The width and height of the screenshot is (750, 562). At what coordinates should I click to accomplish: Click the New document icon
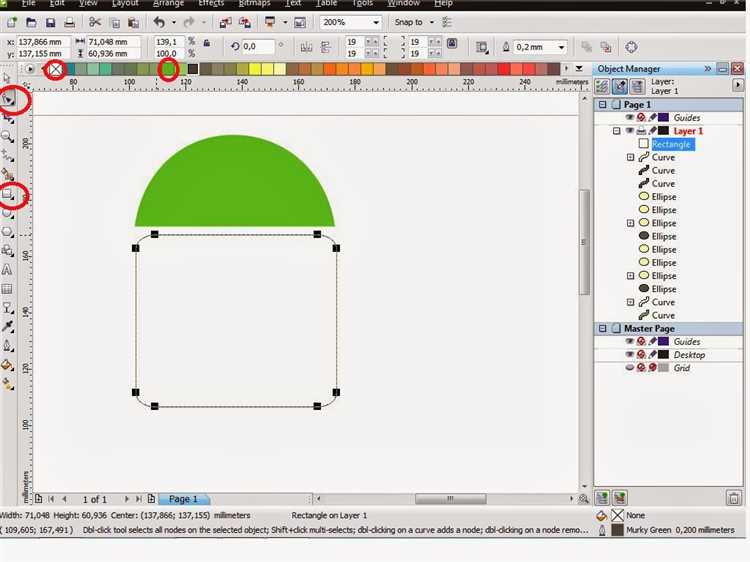11,22
